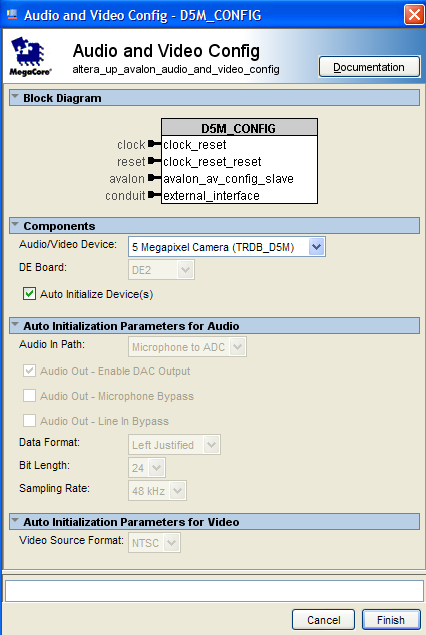Click altera_up_avalon_audio_and_video_config subtitle text
Screen dimensions: 426x635
[176, 70]
